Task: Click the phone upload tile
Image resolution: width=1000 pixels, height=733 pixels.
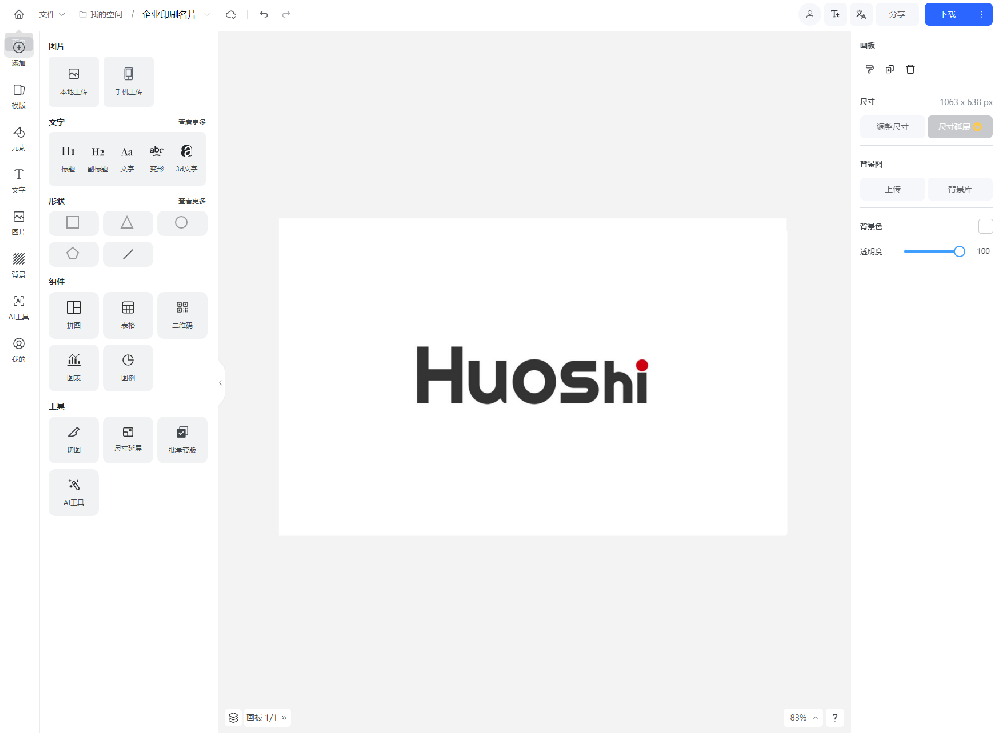Action: point(129,82)
